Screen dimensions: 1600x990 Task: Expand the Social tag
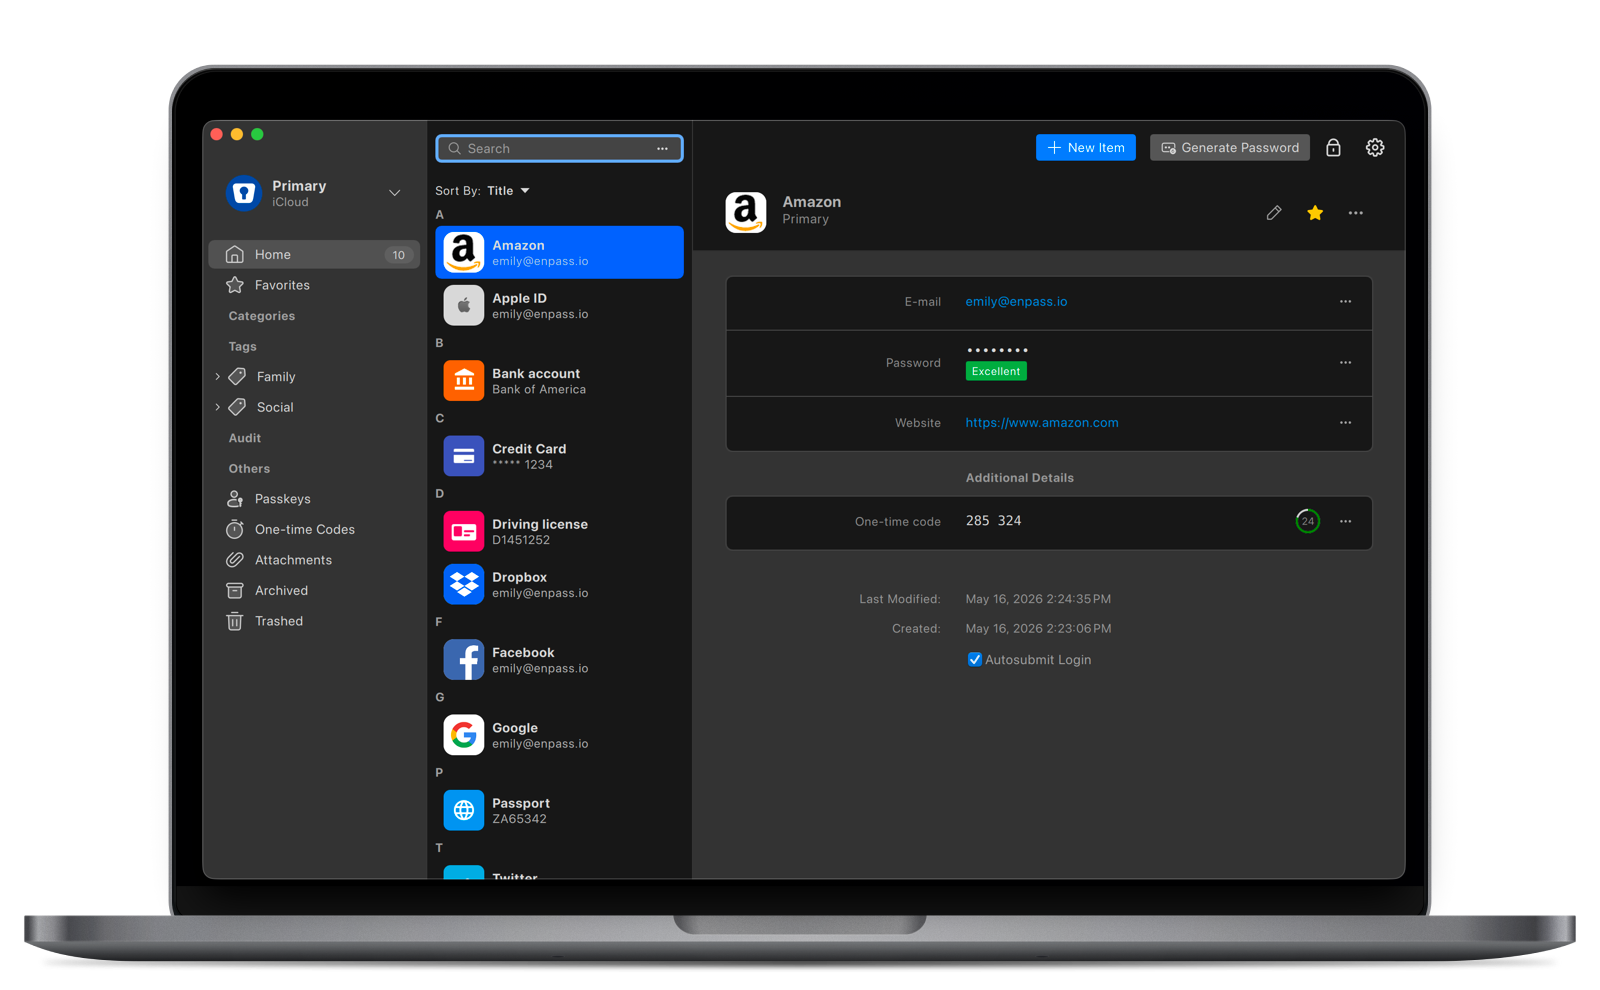coord(218,407)
